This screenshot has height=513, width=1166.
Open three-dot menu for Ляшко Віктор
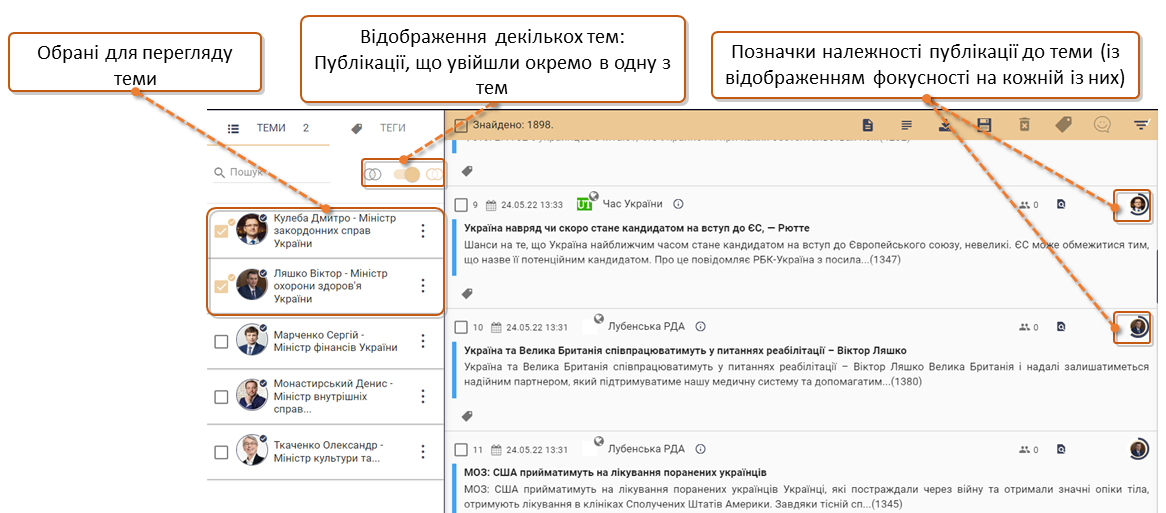423,286
